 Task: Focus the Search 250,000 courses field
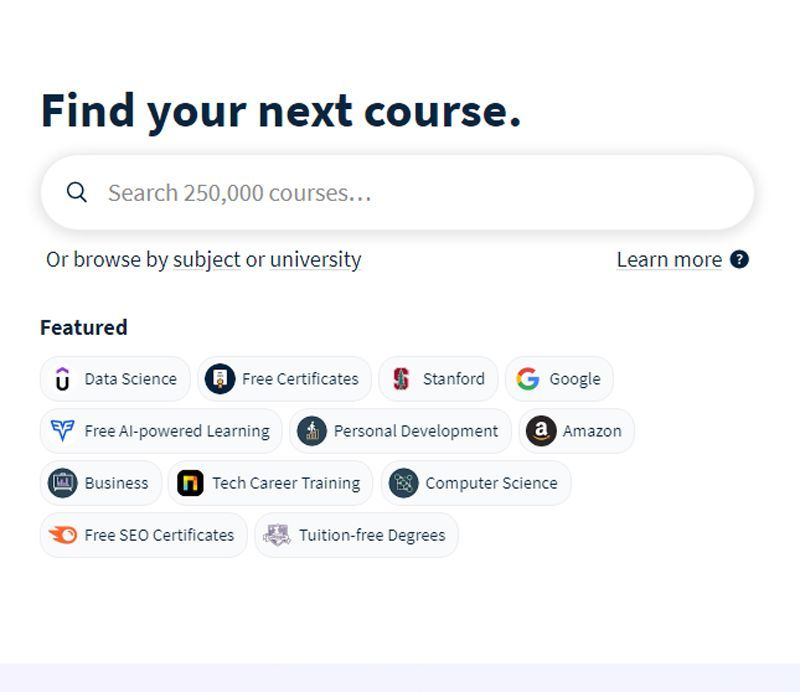(x=397, y=192)
